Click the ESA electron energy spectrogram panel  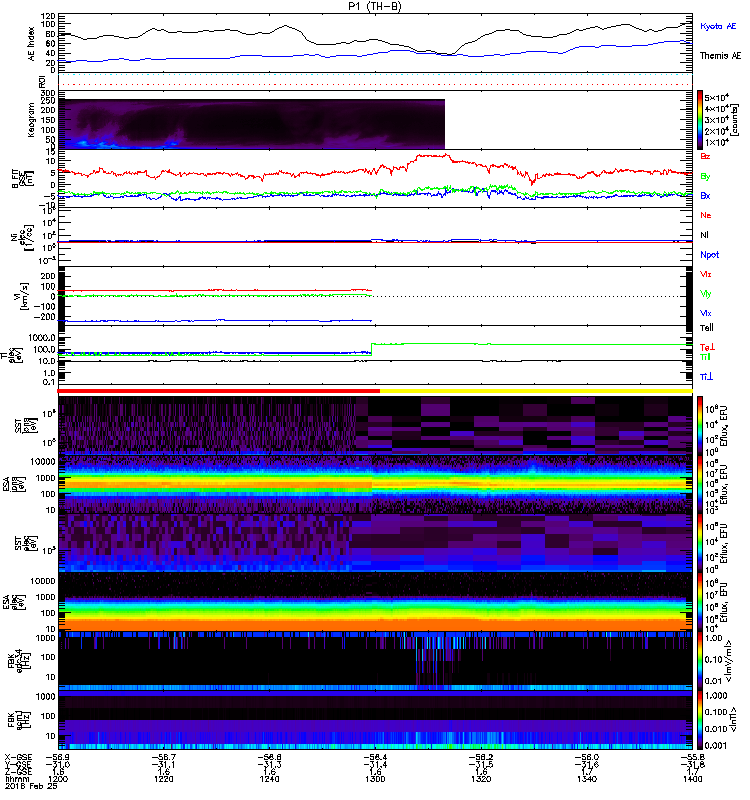tap(375, 602)
